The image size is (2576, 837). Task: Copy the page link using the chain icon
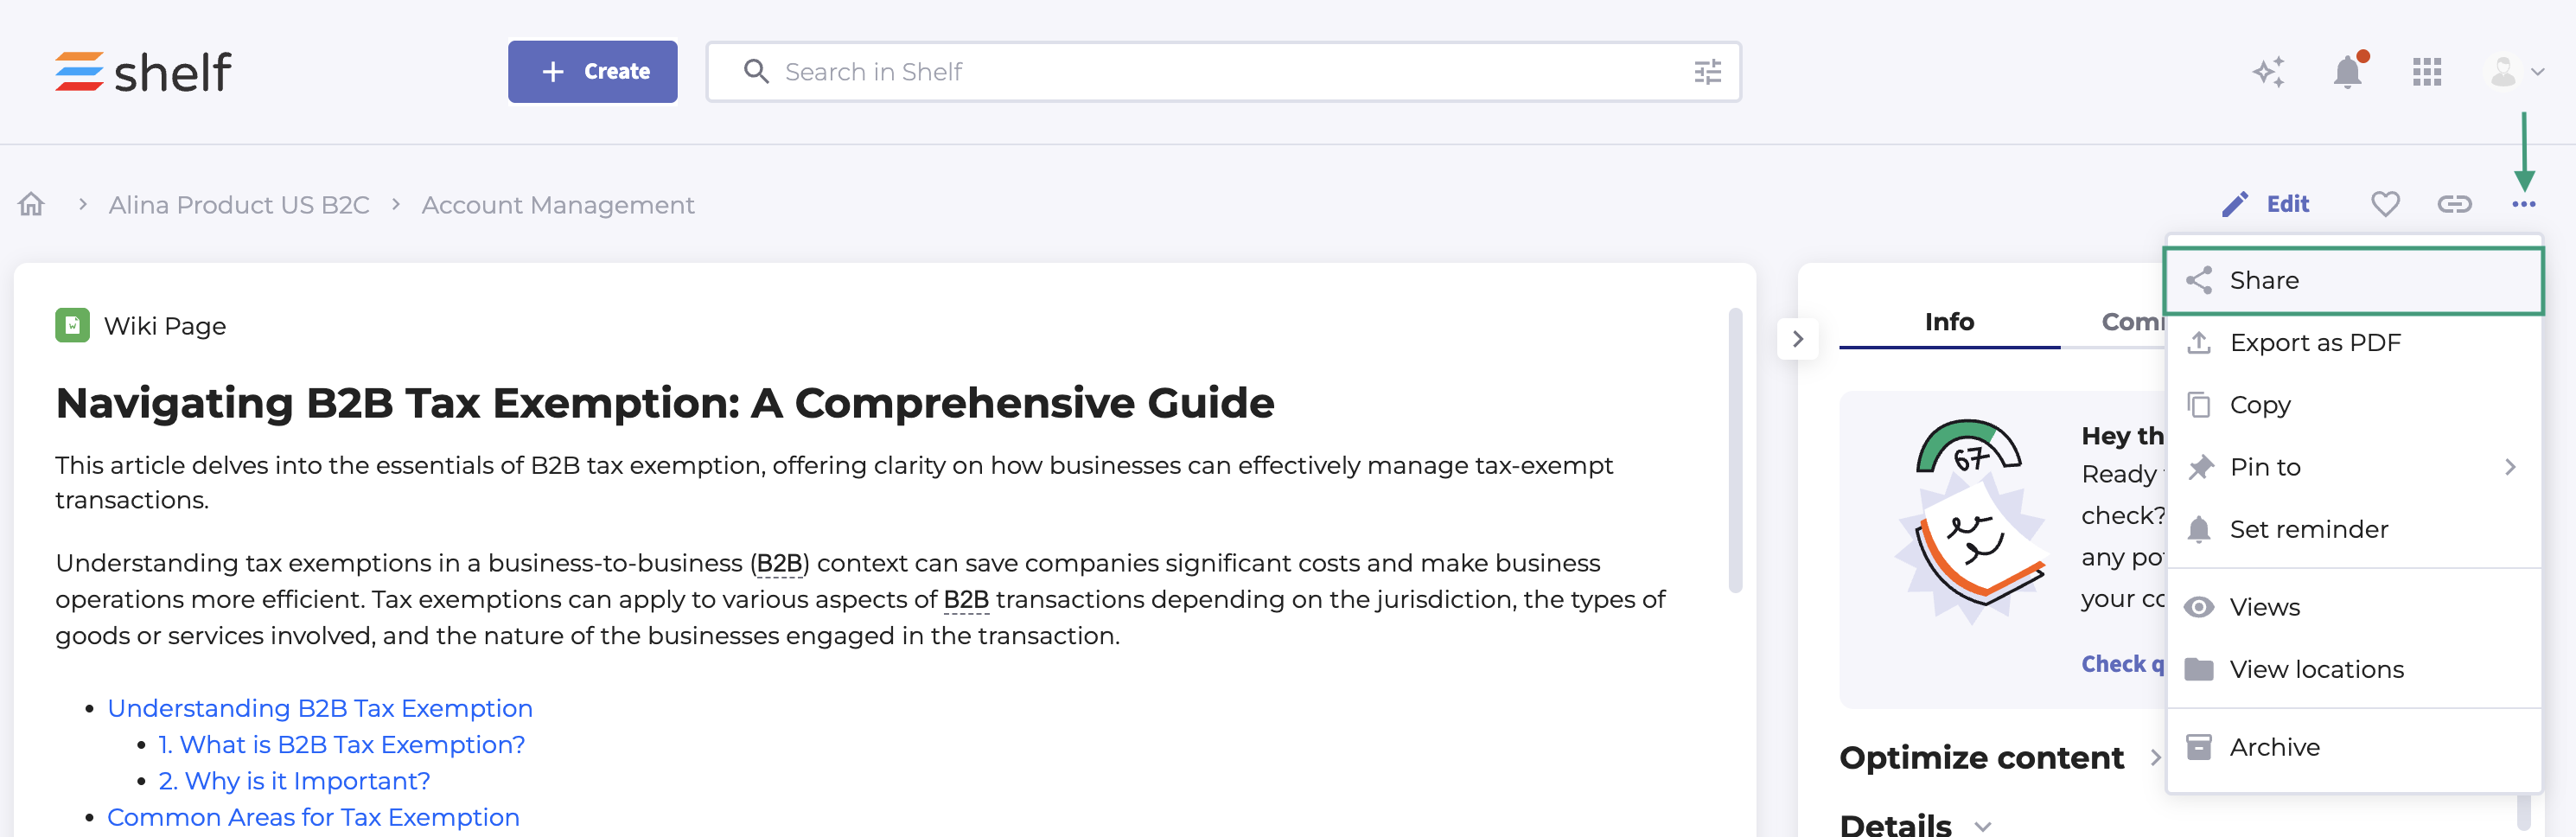pos(2454,204)
